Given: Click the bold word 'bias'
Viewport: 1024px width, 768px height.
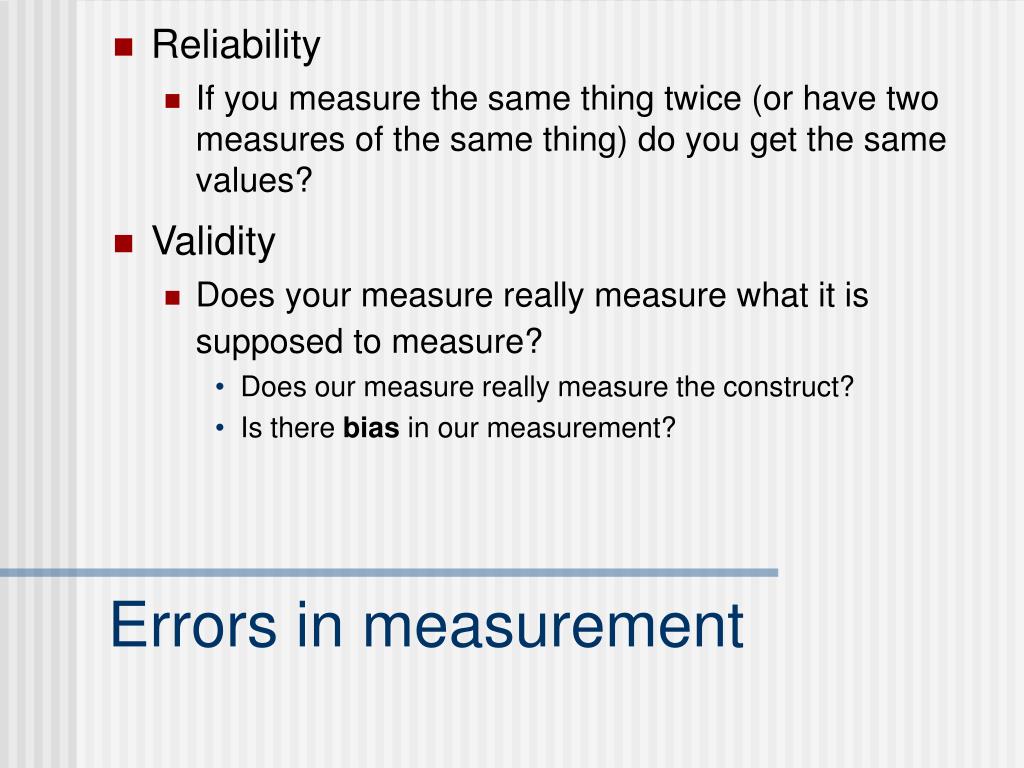Looking at the screenshot, I should click(x=371, y=428).
